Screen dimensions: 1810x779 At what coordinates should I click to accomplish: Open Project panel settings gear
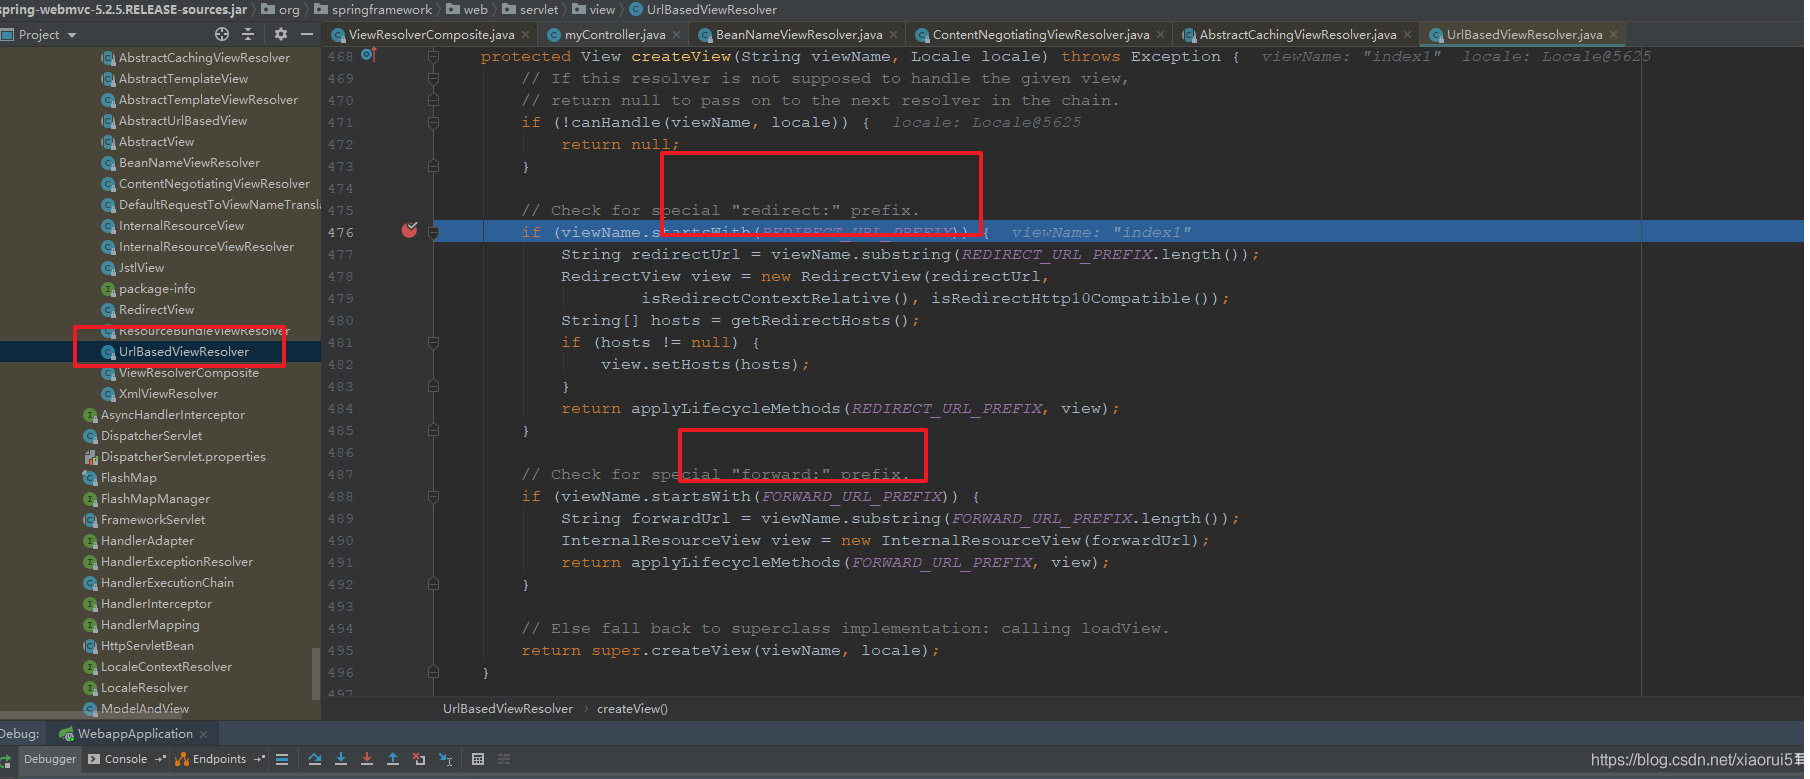(x=281, y=34)
